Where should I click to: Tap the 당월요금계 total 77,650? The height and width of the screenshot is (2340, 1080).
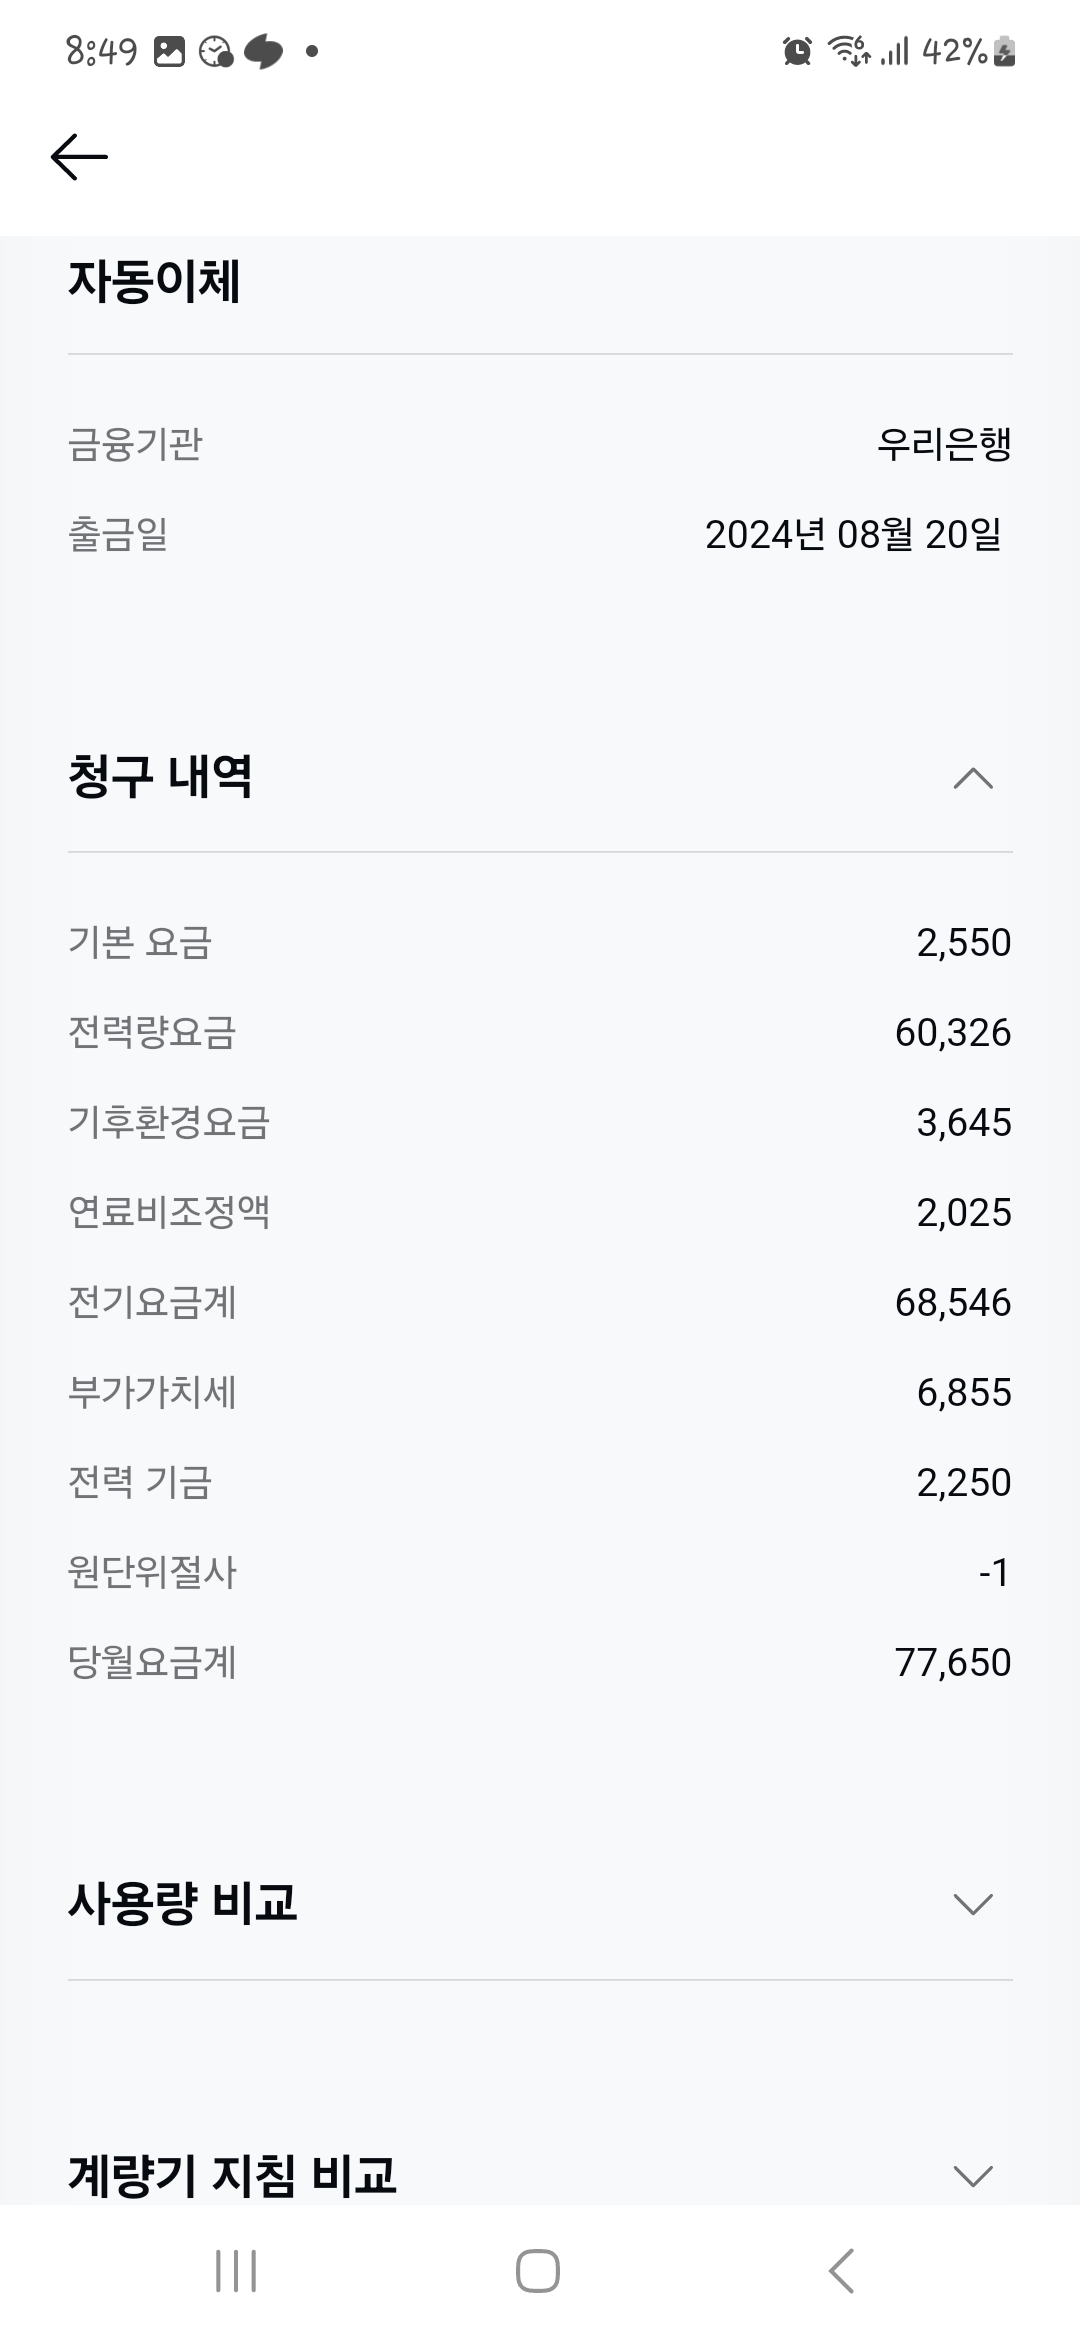click(x=952, y=1663)
